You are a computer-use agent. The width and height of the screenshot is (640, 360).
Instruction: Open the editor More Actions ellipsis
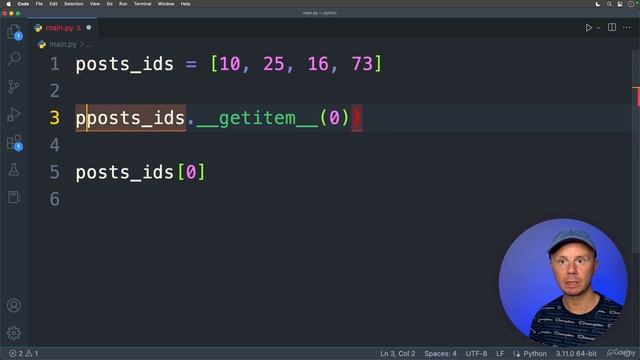pyautogui.click(x=627, y=27)
